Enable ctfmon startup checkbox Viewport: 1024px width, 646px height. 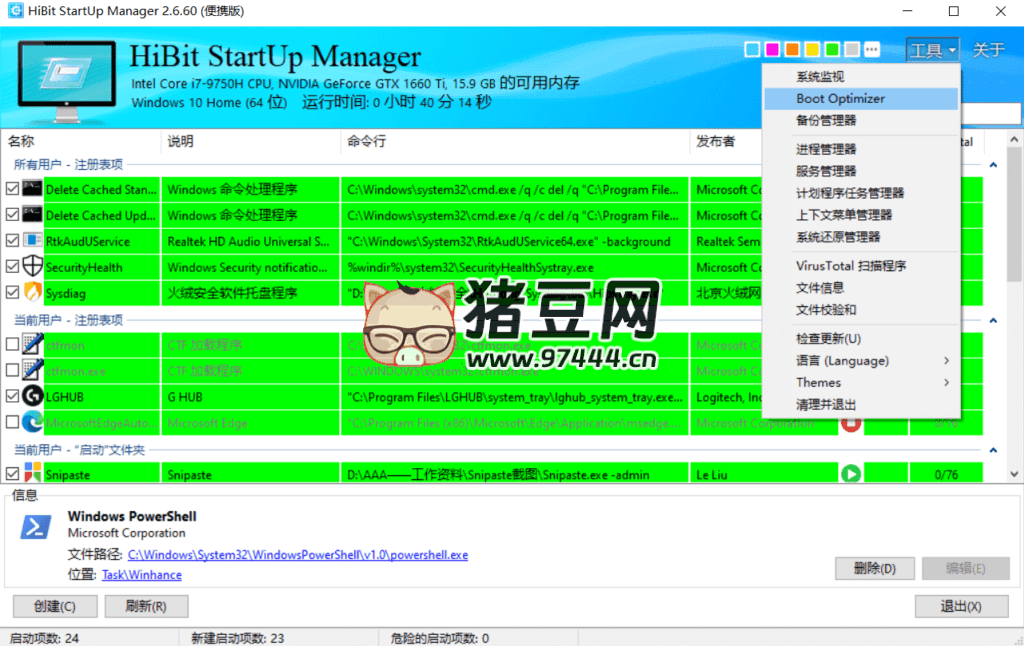12,344
